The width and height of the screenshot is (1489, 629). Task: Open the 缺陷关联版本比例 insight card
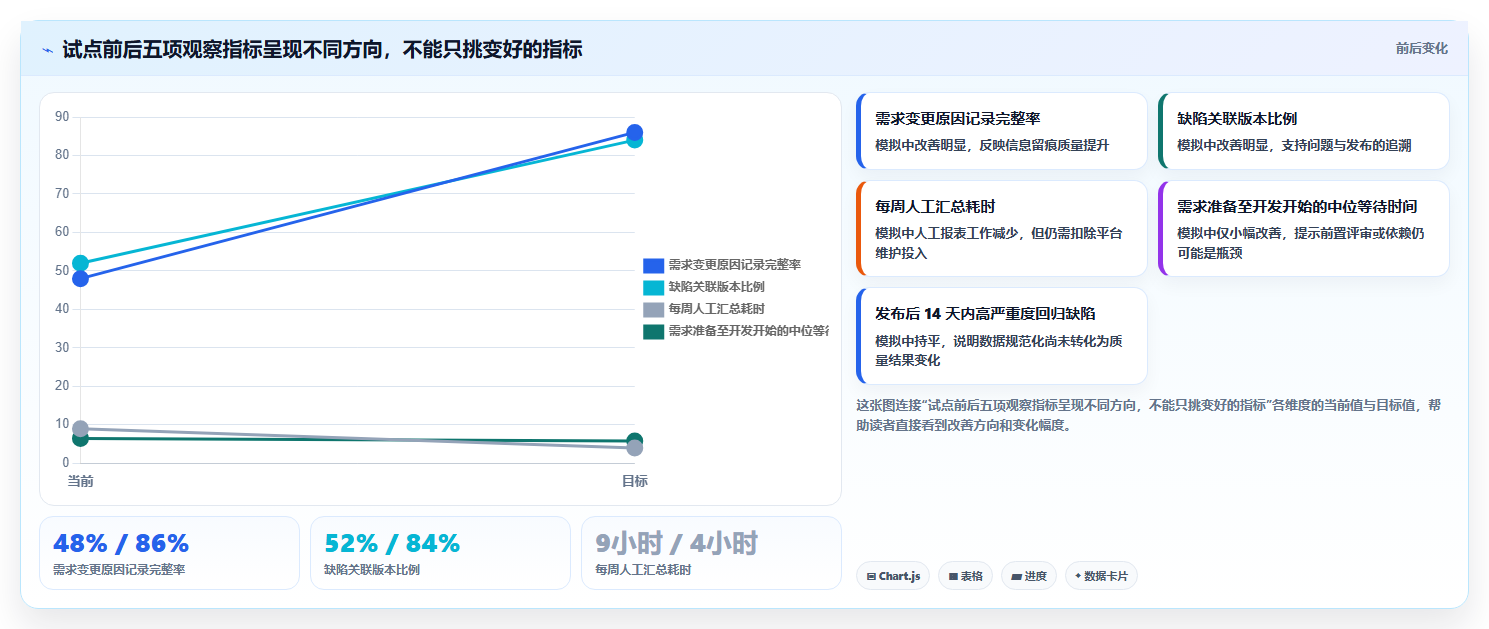pyautogui.click(x=1304, y=131)
